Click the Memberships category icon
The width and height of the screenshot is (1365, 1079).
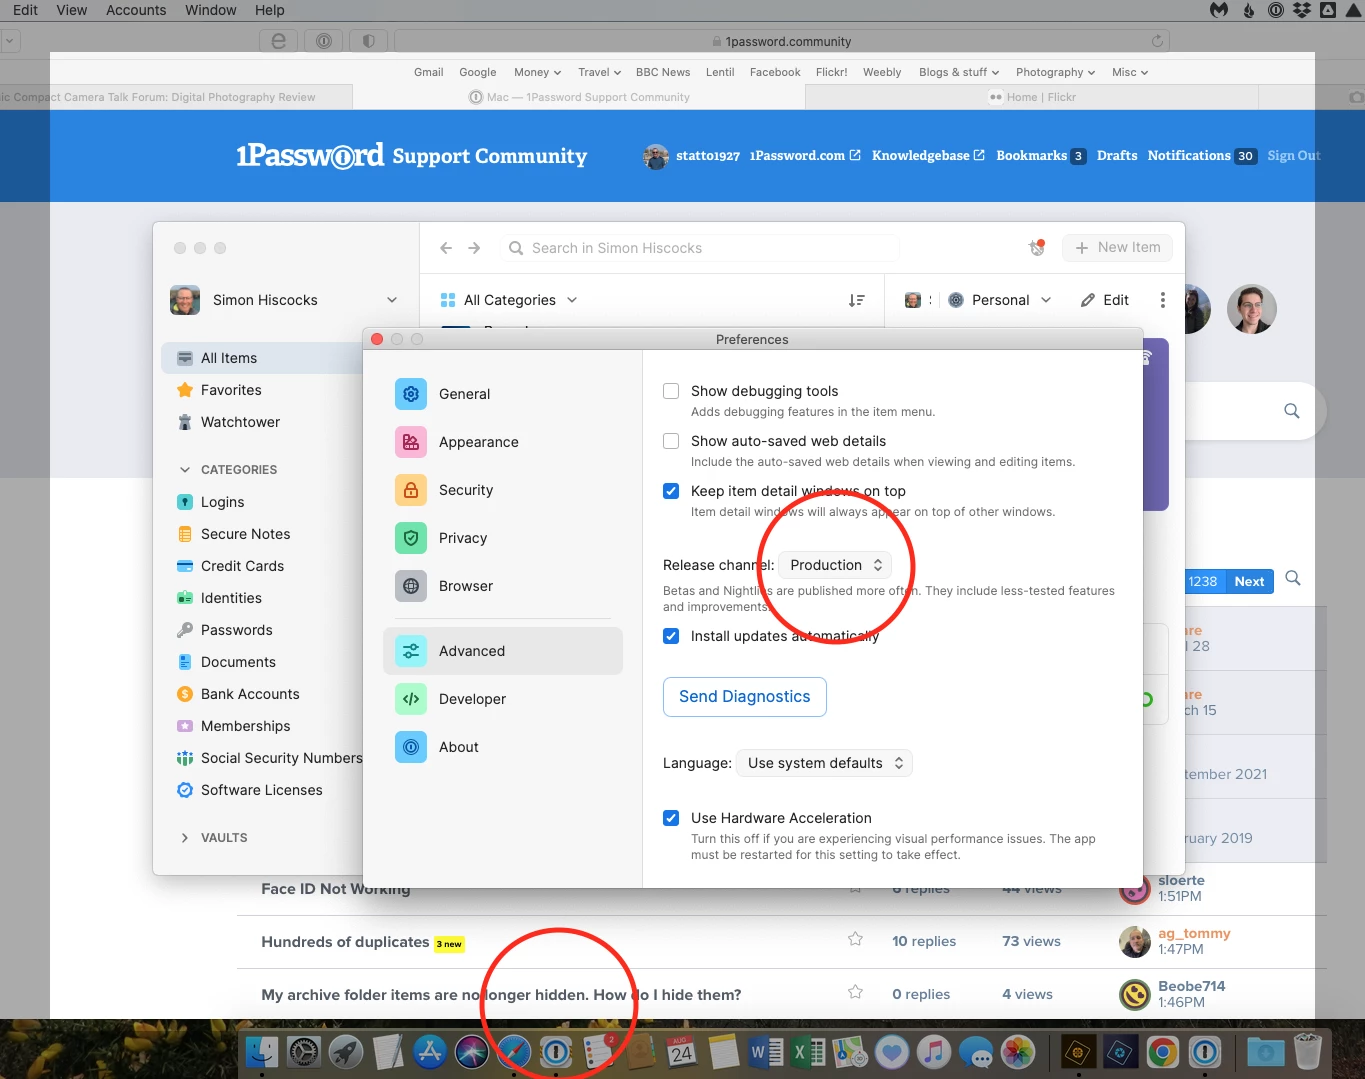click(x=185, y=726)
